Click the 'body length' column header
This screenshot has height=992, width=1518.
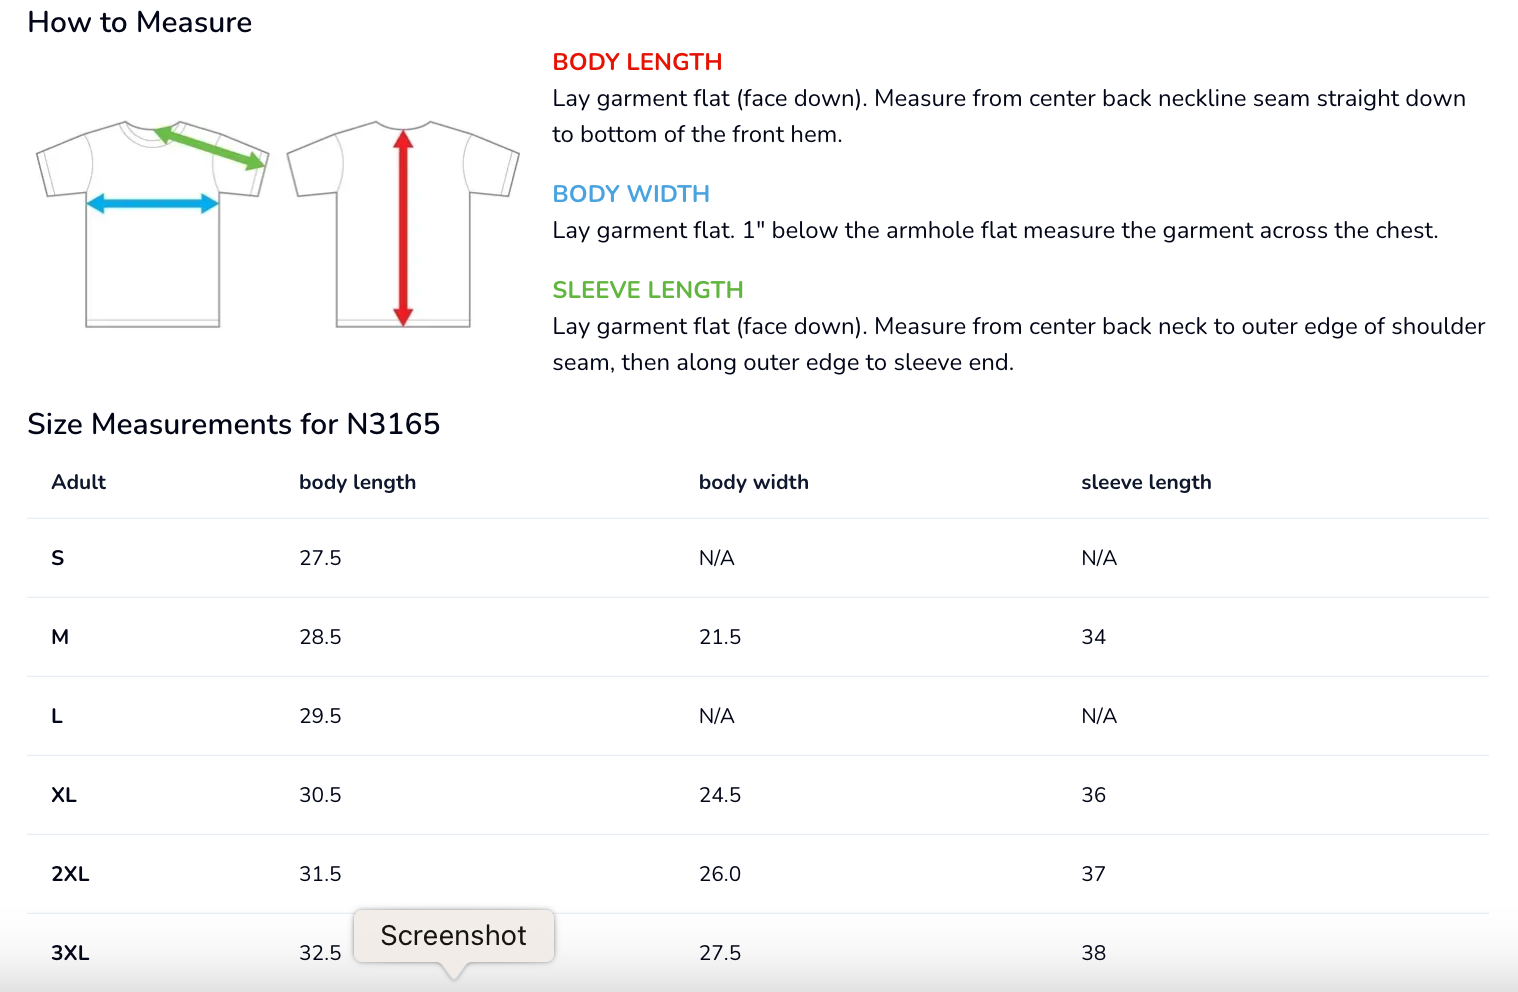tap(357, 482)
